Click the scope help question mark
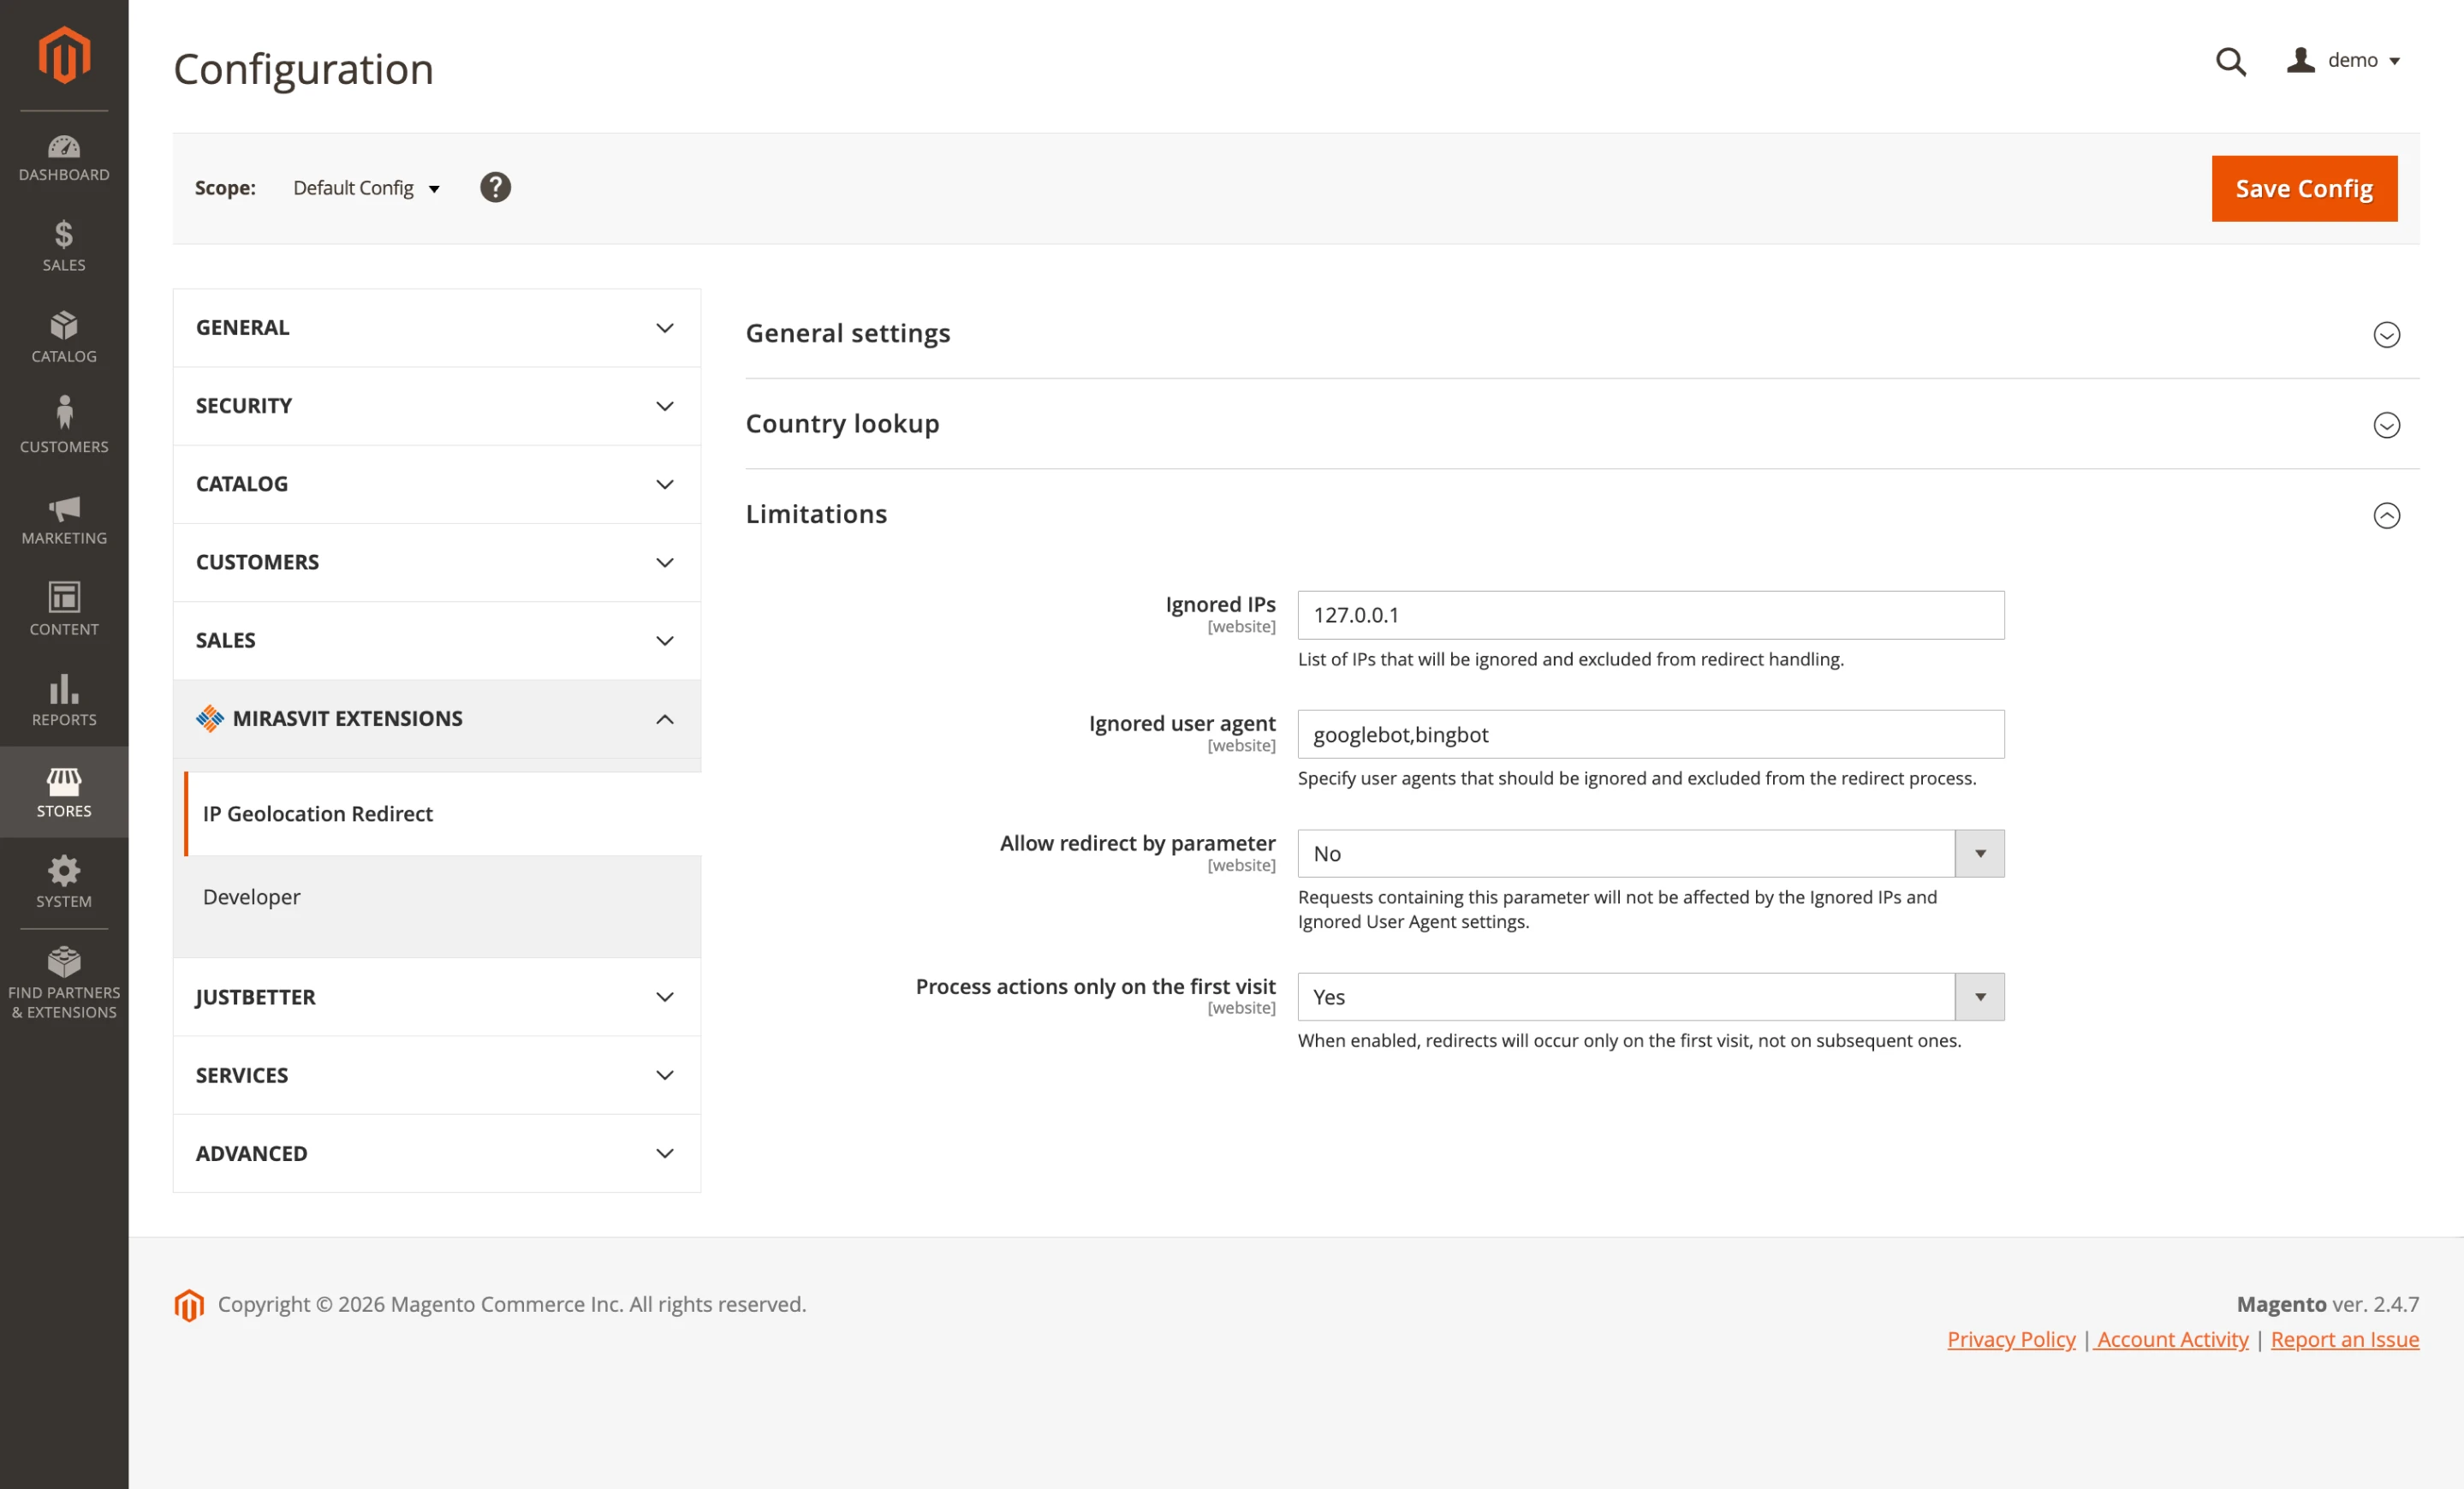The image size is (2464, 1489). pos(496,187)
